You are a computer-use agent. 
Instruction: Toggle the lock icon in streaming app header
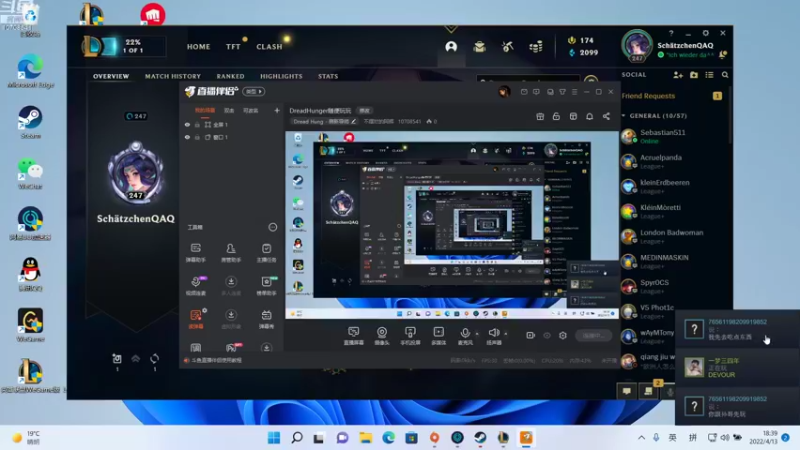coord(556,116)
